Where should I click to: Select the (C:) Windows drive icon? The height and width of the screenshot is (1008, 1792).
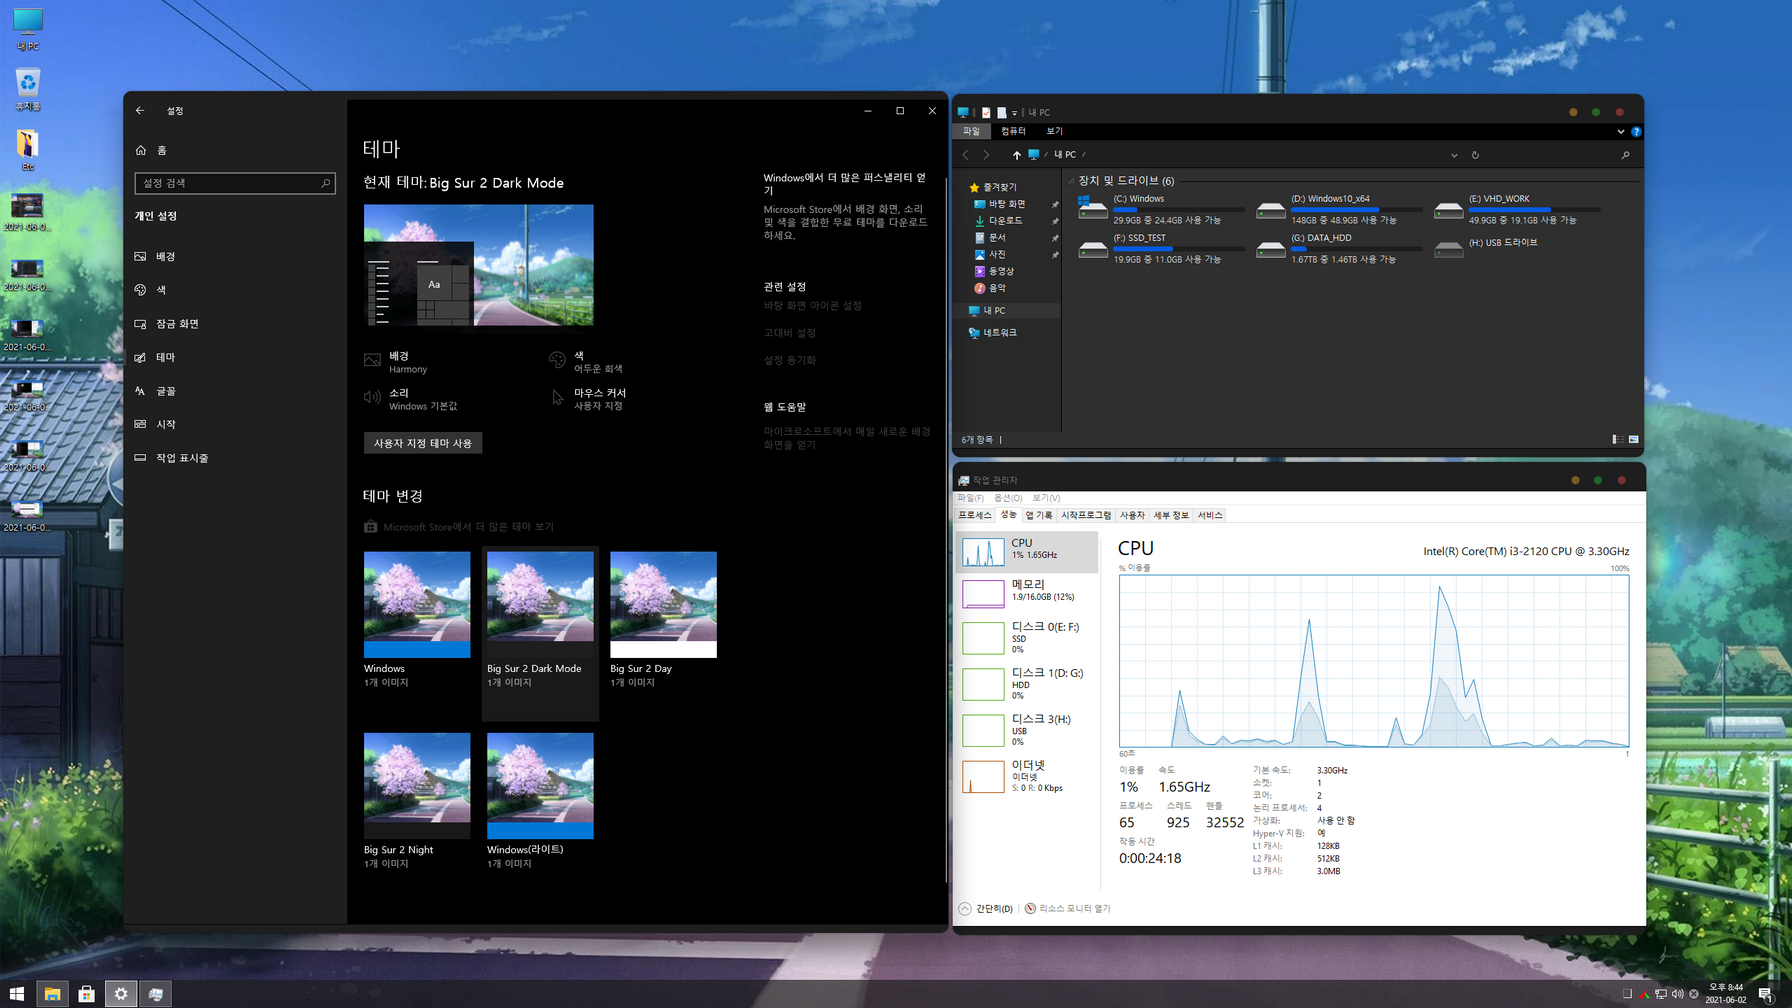pyautogui.click(x=1092, y=208)
